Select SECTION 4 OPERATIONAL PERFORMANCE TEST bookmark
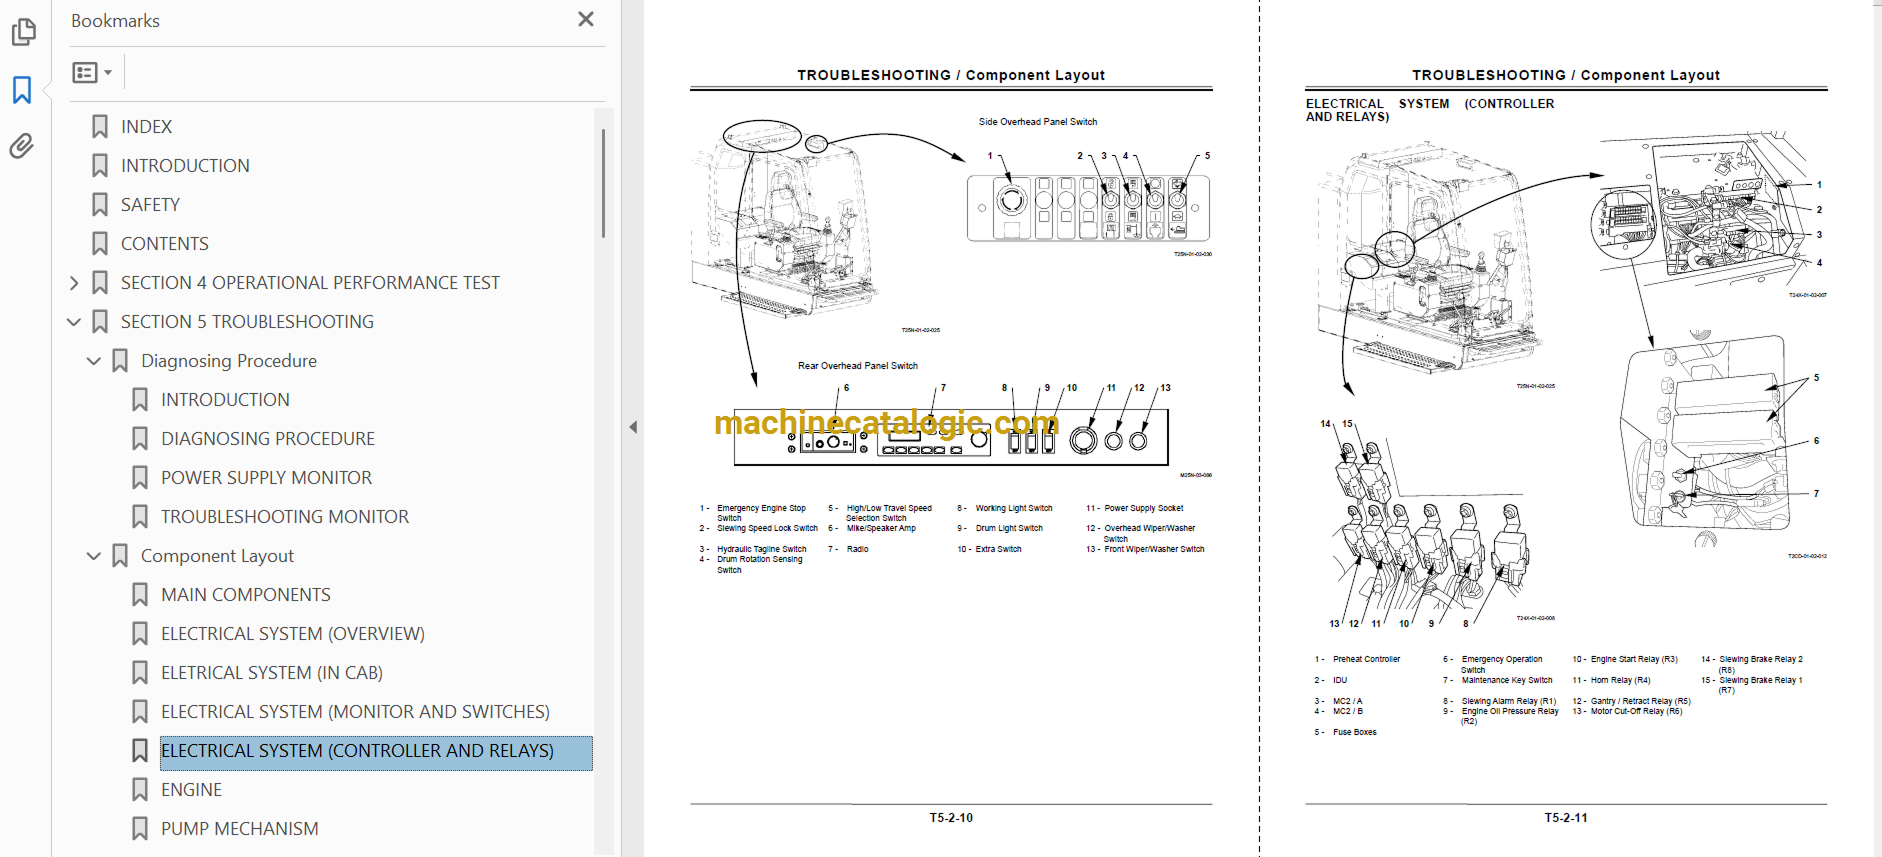 pos(310,283)
